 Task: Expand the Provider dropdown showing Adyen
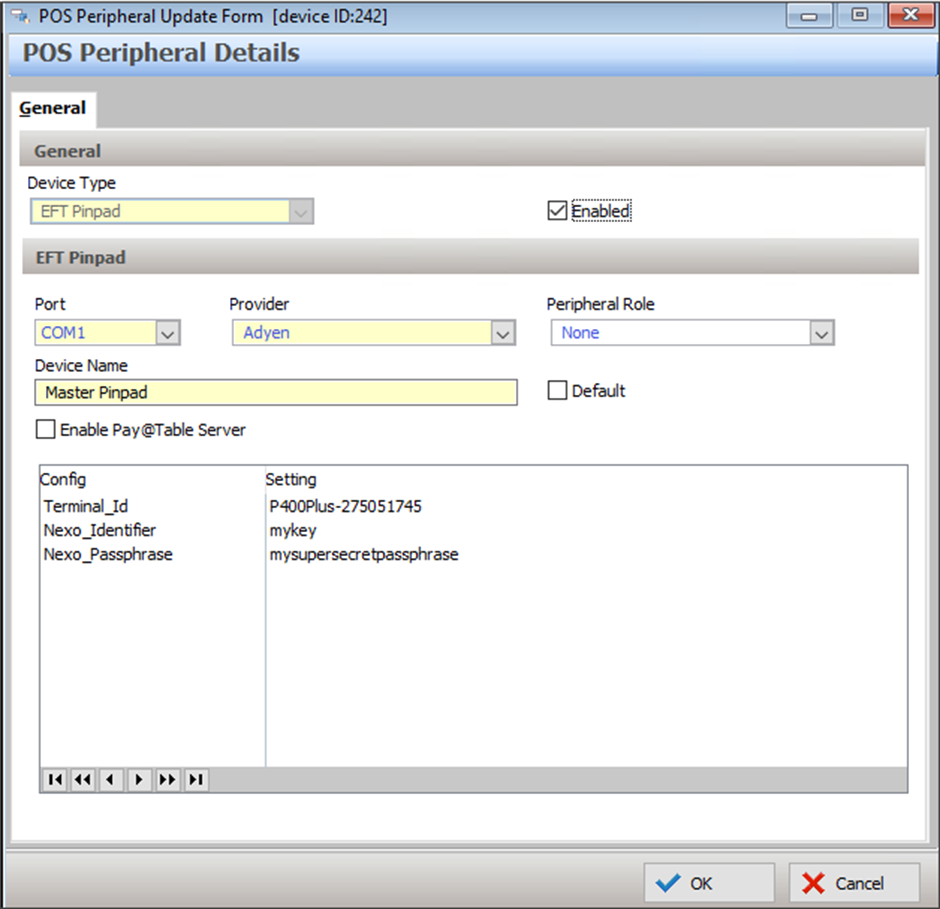pyautogui.click(x=503, y=333)
